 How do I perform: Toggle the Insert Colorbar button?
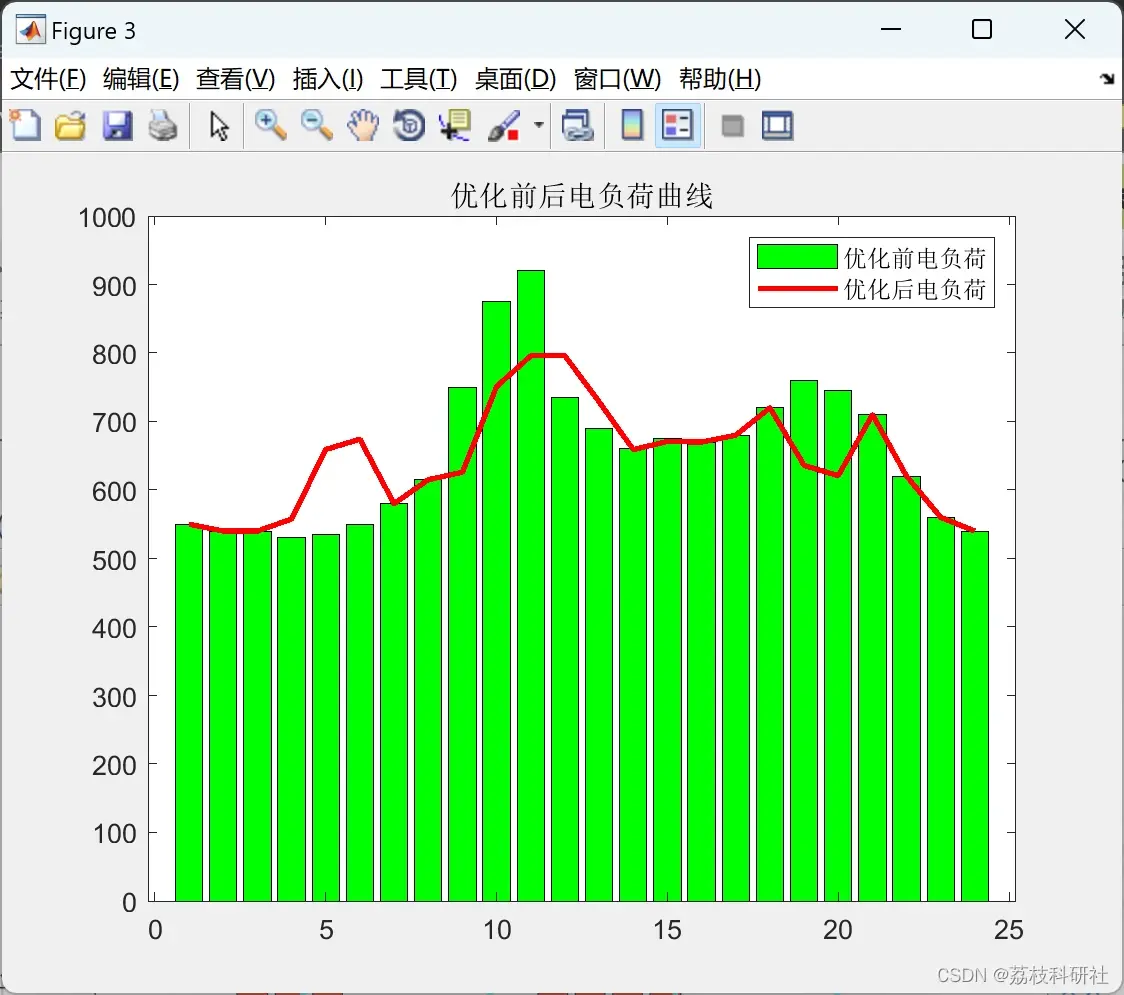click(x=632, y=125)
